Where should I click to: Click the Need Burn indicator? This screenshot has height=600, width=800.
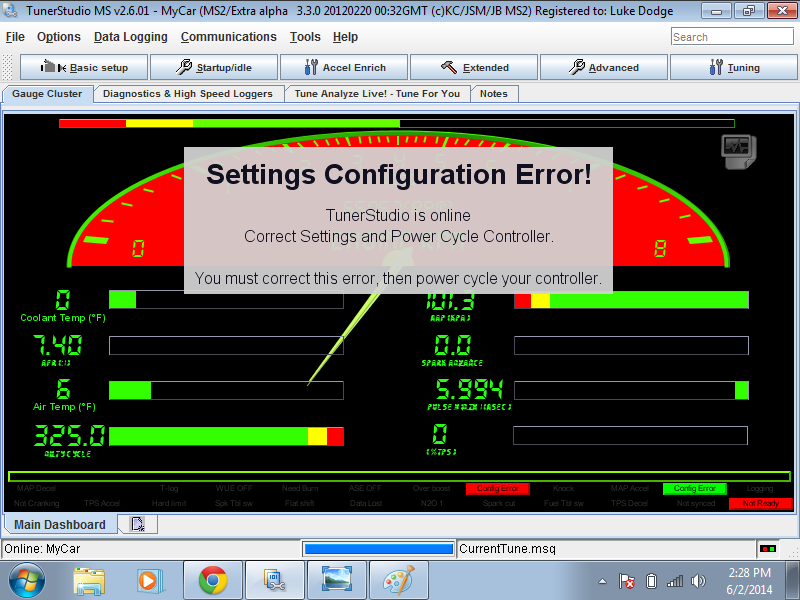(x=300, y=488)
